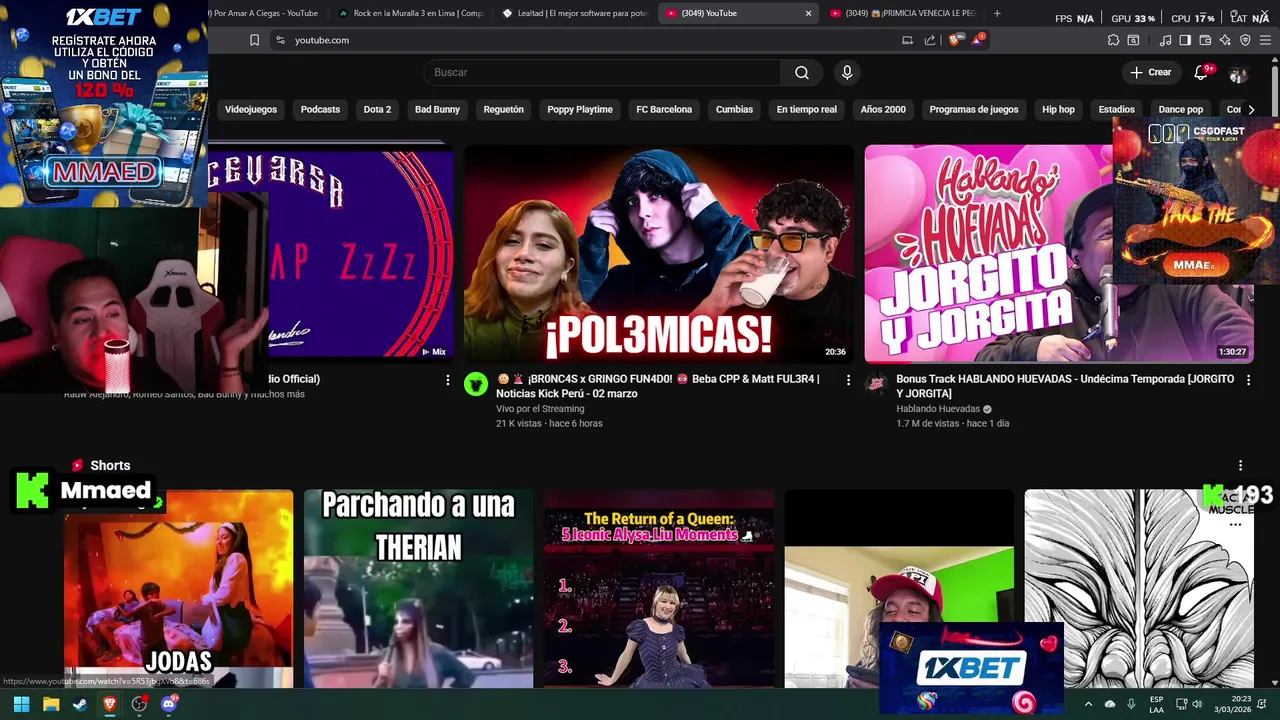Open OBS Studio from the taskbar
Screen dimensions: 1280x720
click(x=139, y=704)
